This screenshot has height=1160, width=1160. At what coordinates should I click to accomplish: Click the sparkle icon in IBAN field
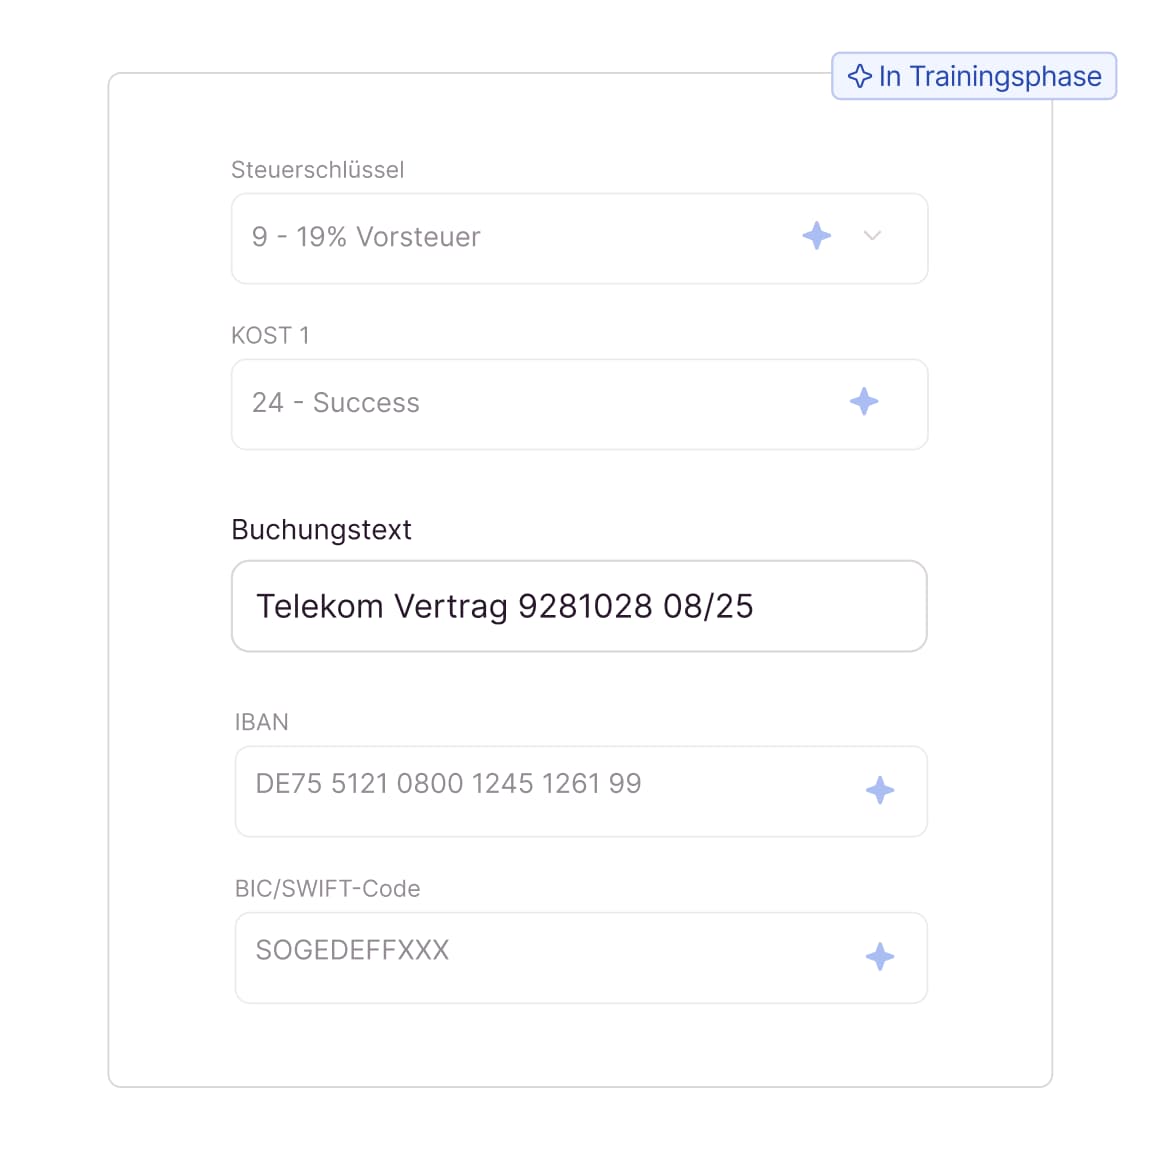(x=880, y=790)
